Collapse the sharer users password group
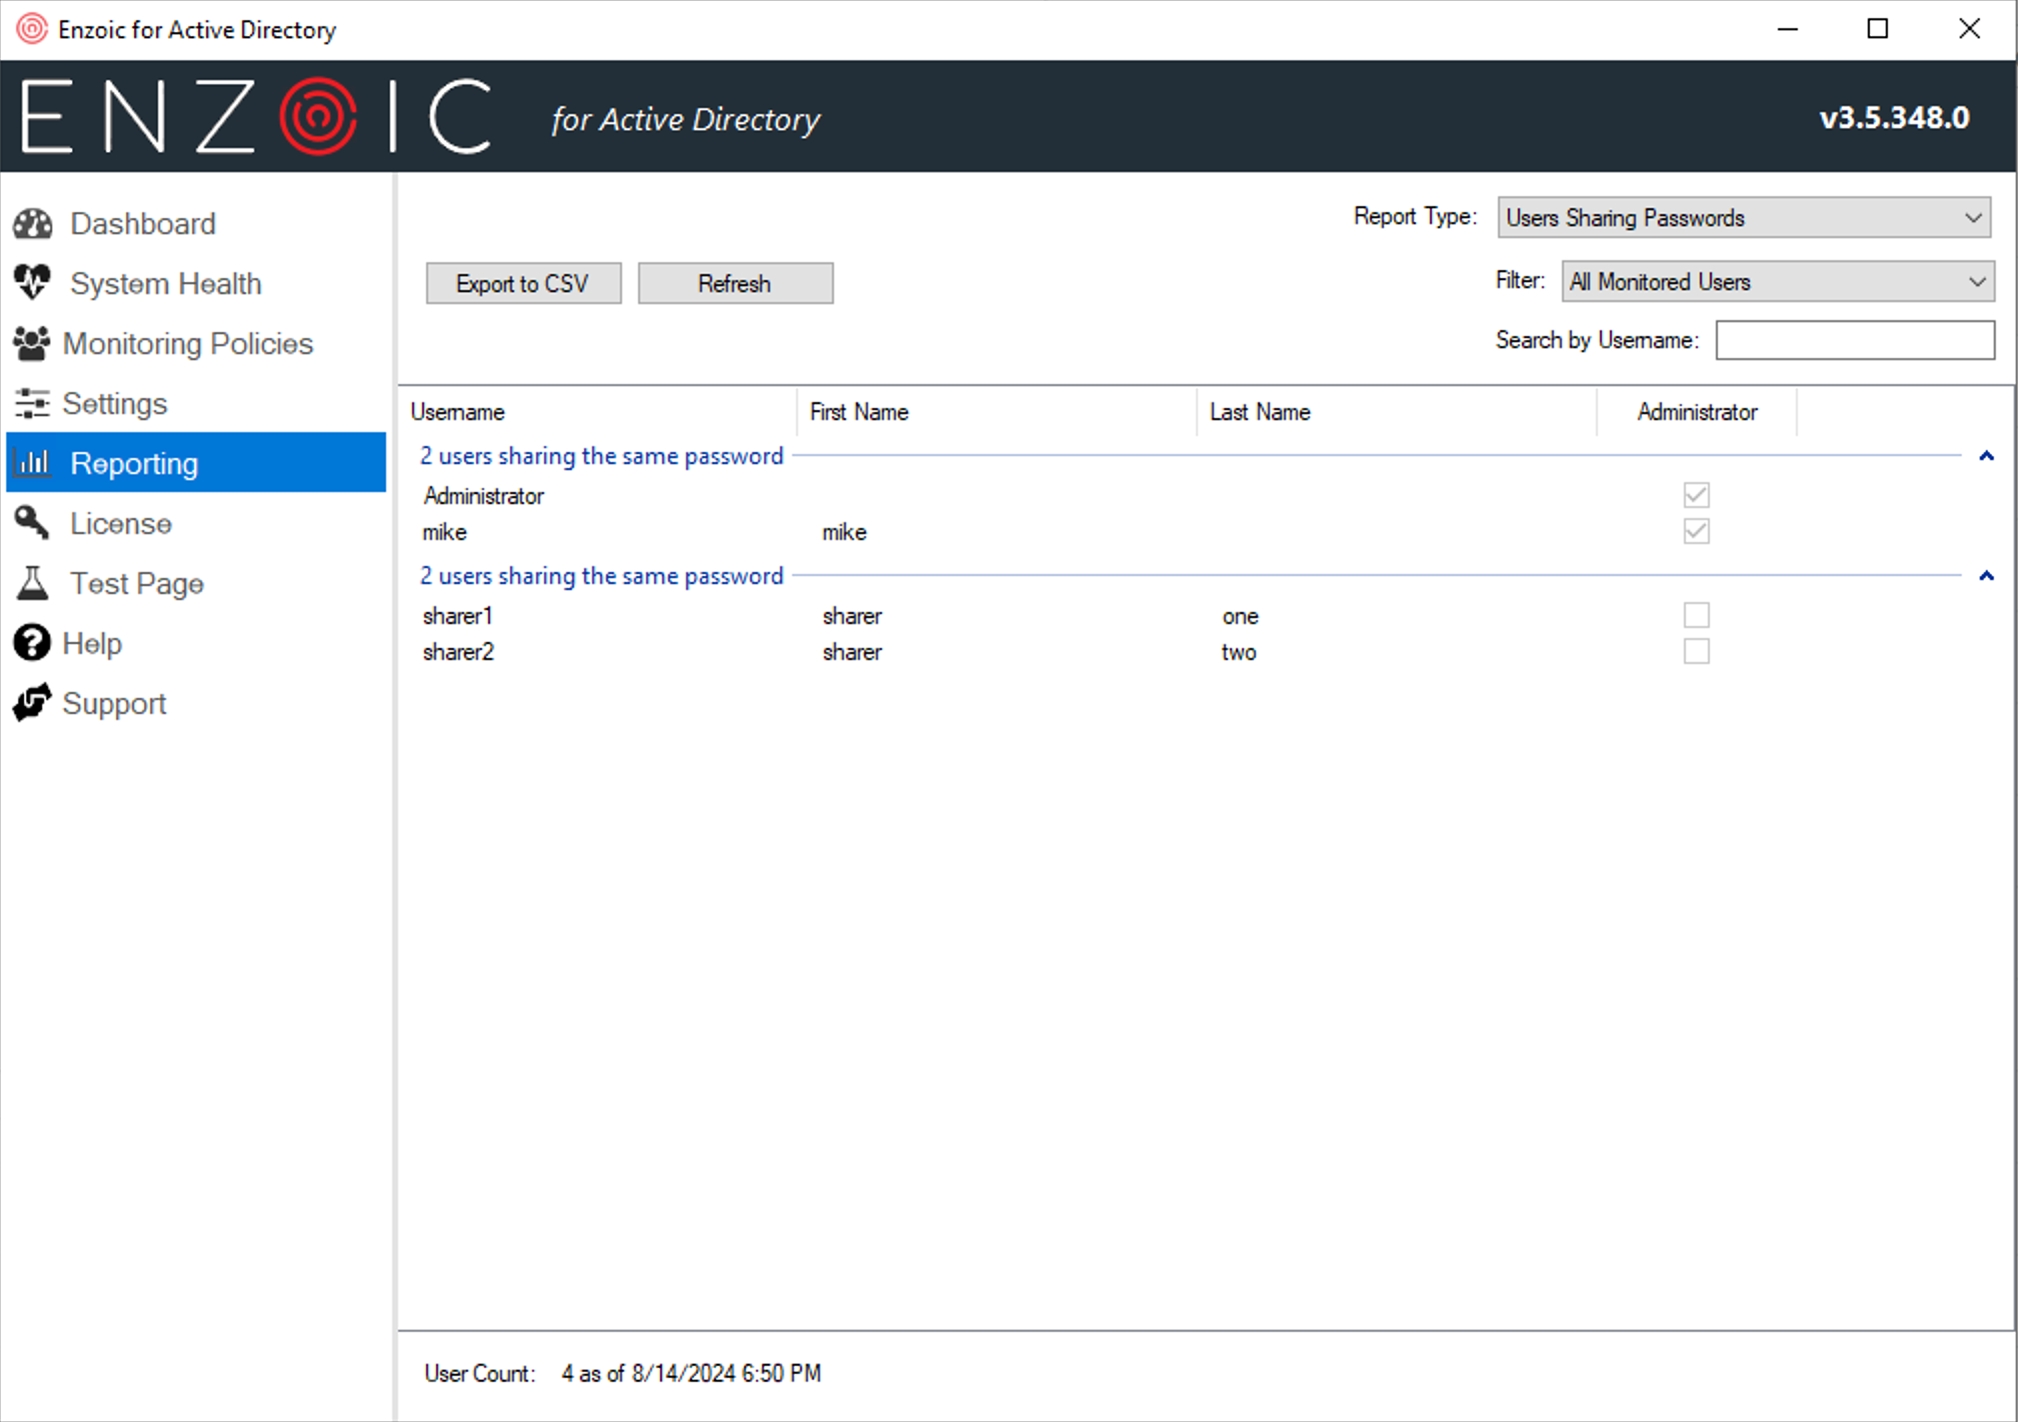 point(1986,576)
